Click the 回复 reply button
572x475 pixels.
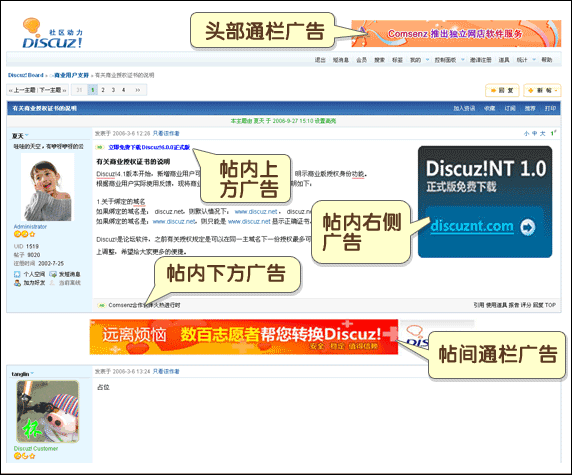[502, 90]
